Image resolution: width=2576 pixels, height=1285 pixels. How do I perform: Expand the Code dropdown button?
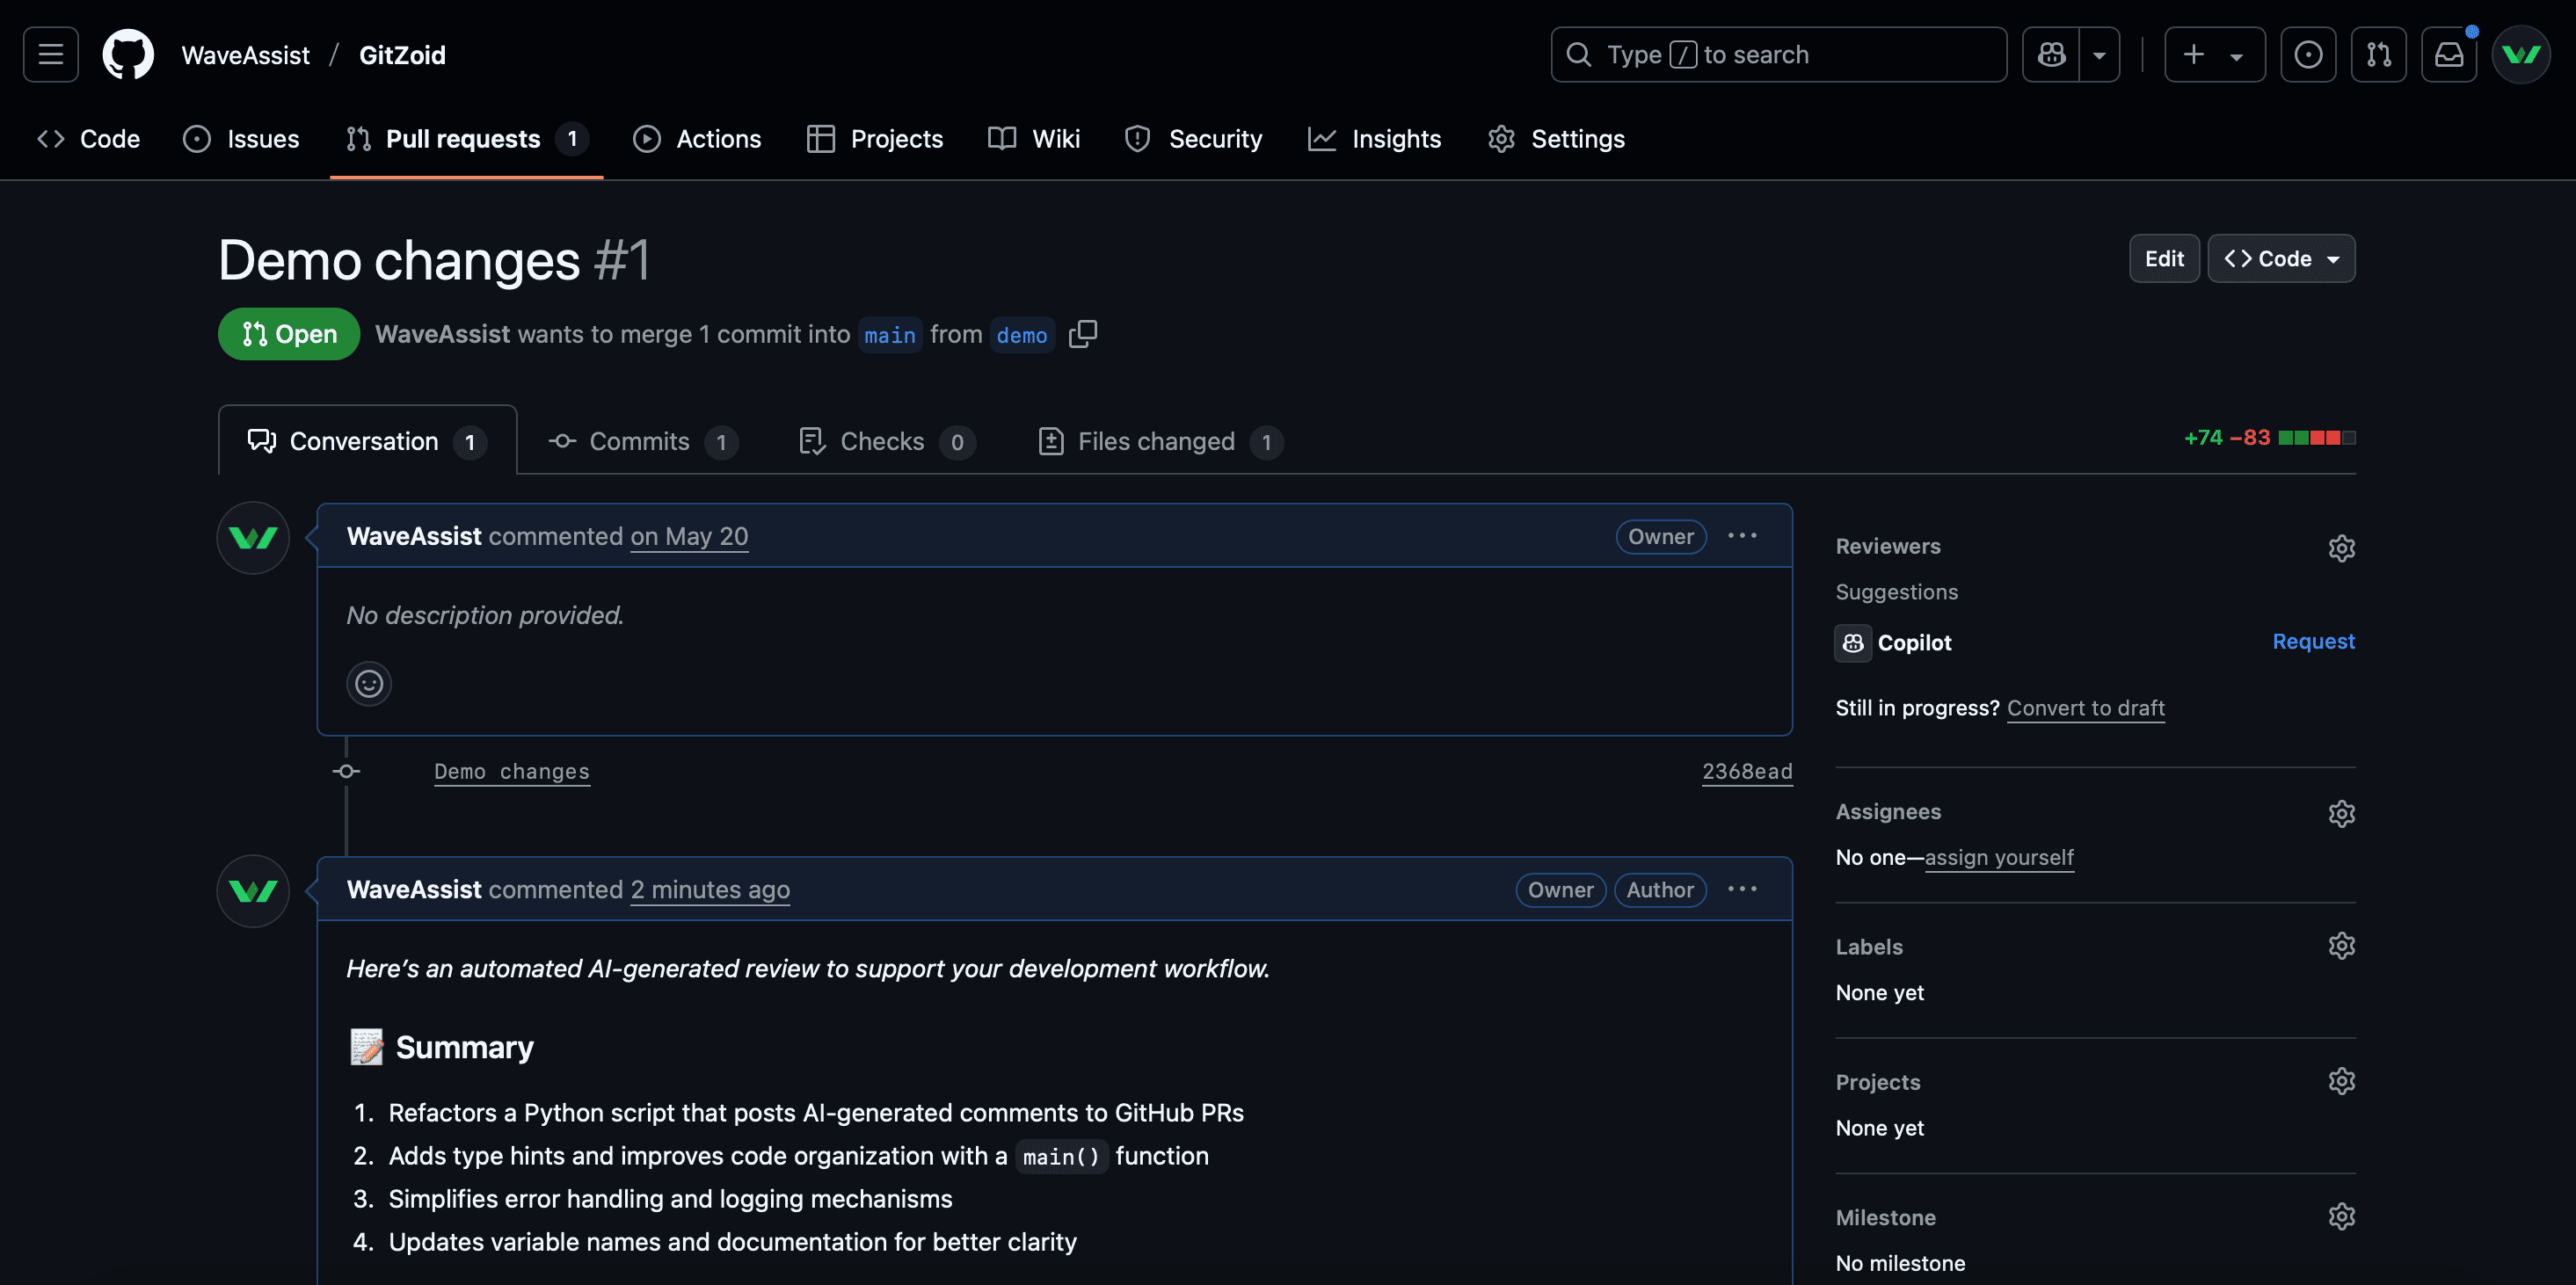tap(2281, 259)
